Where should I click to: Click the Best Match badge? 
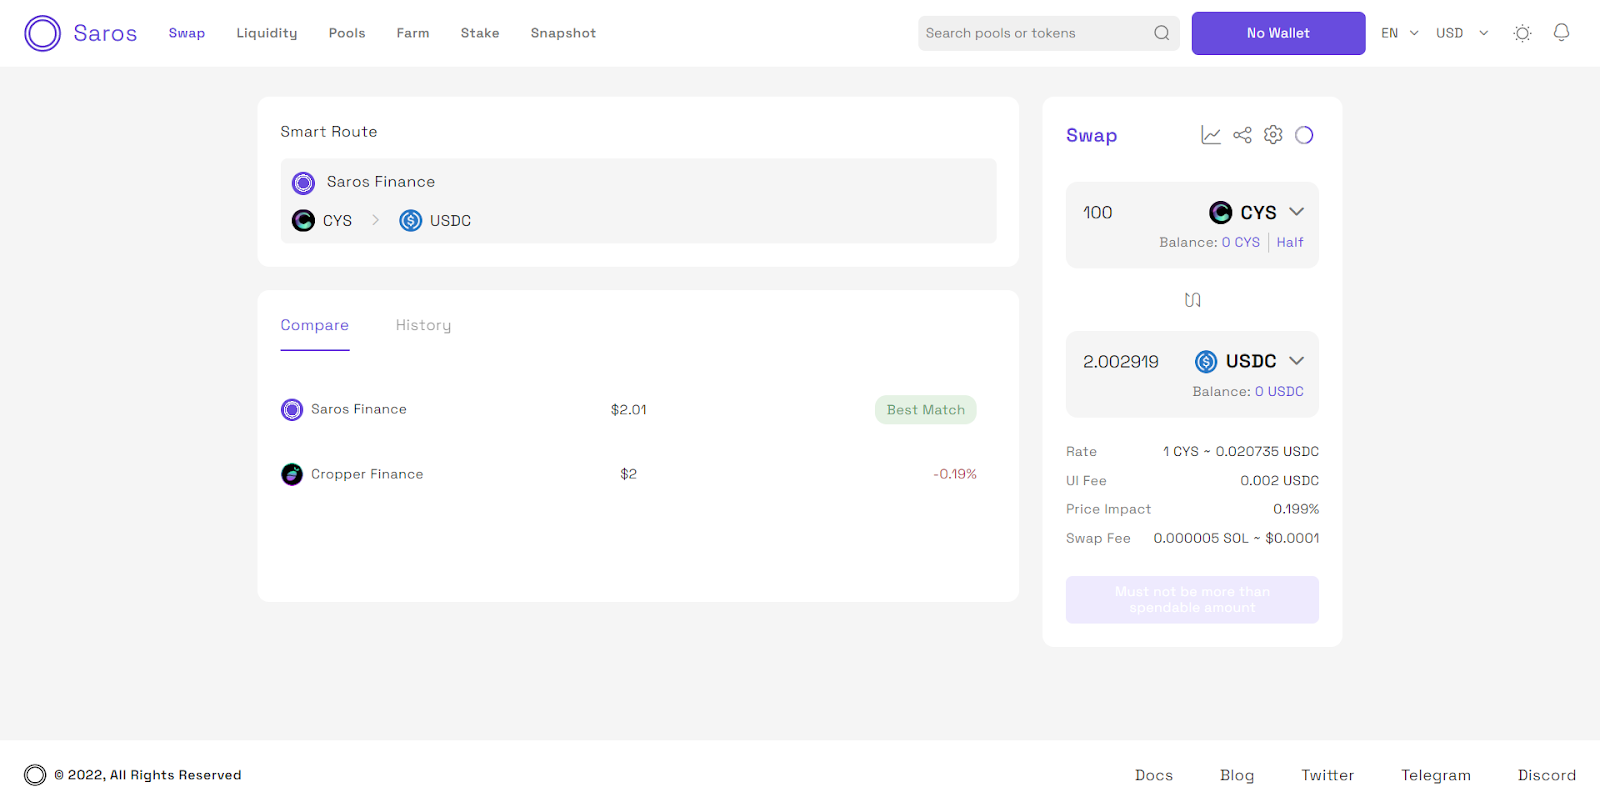(x=926, y=410)
